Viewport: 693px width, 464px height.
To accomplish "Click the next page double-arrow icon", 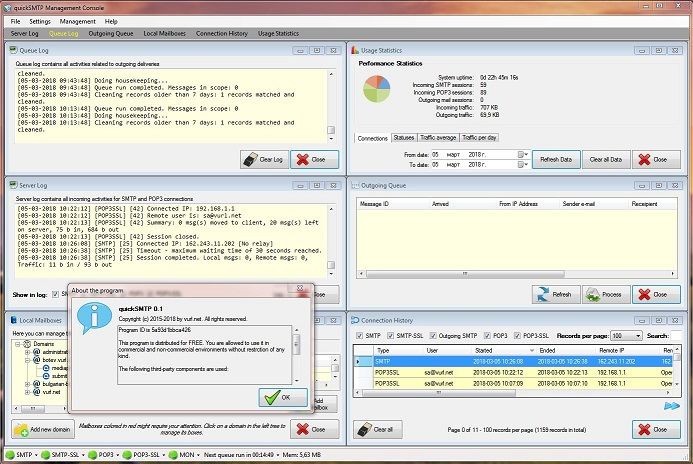I will pos(671,406).
